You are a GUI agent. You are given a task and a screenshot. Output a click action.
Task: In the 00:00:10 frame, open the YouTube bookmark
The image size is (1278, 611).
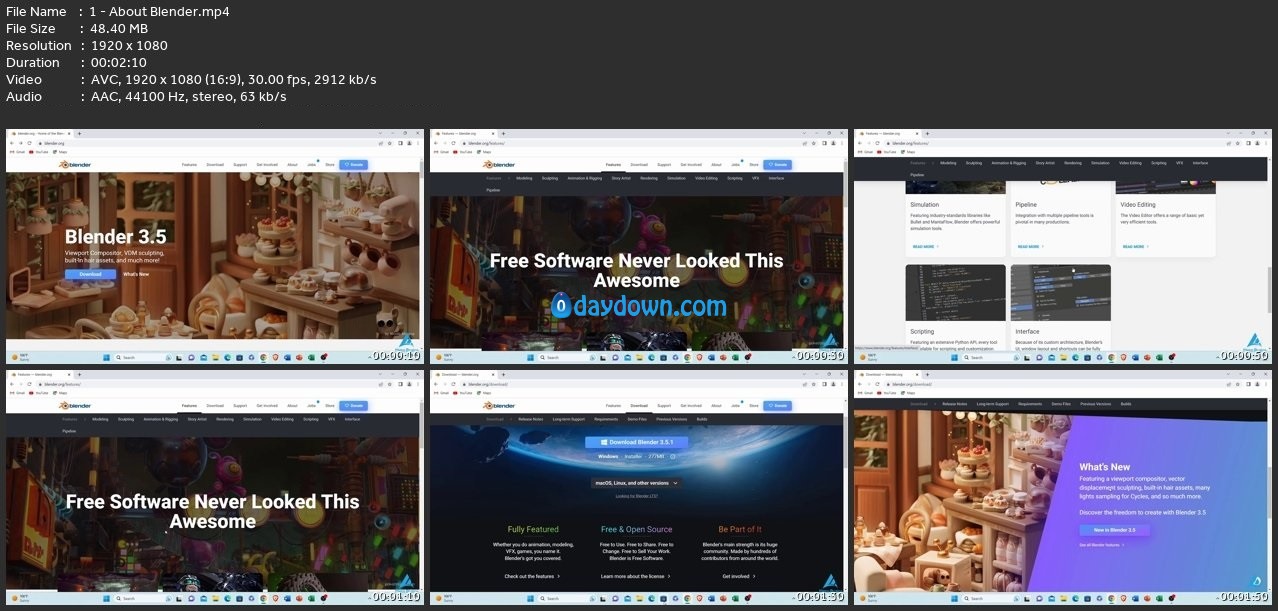[x=38, y=153]
